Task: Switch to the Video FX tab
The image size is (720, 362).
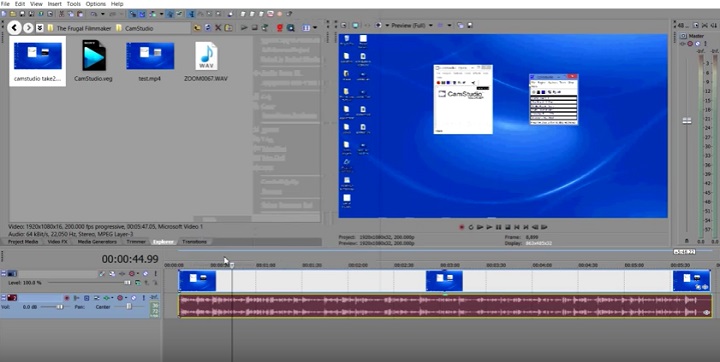Action: pos(58,242)
